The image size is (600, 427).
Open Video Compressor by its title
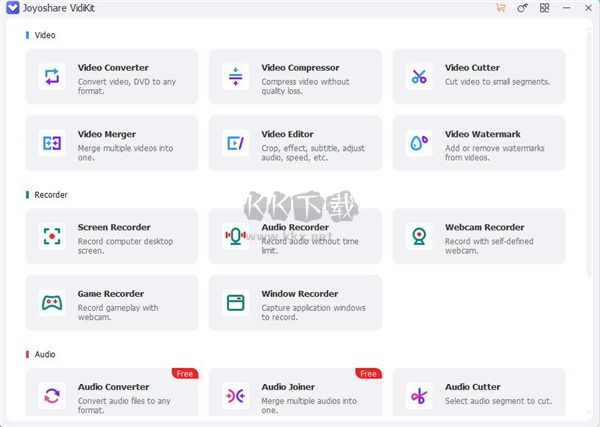tap(300, 68)
